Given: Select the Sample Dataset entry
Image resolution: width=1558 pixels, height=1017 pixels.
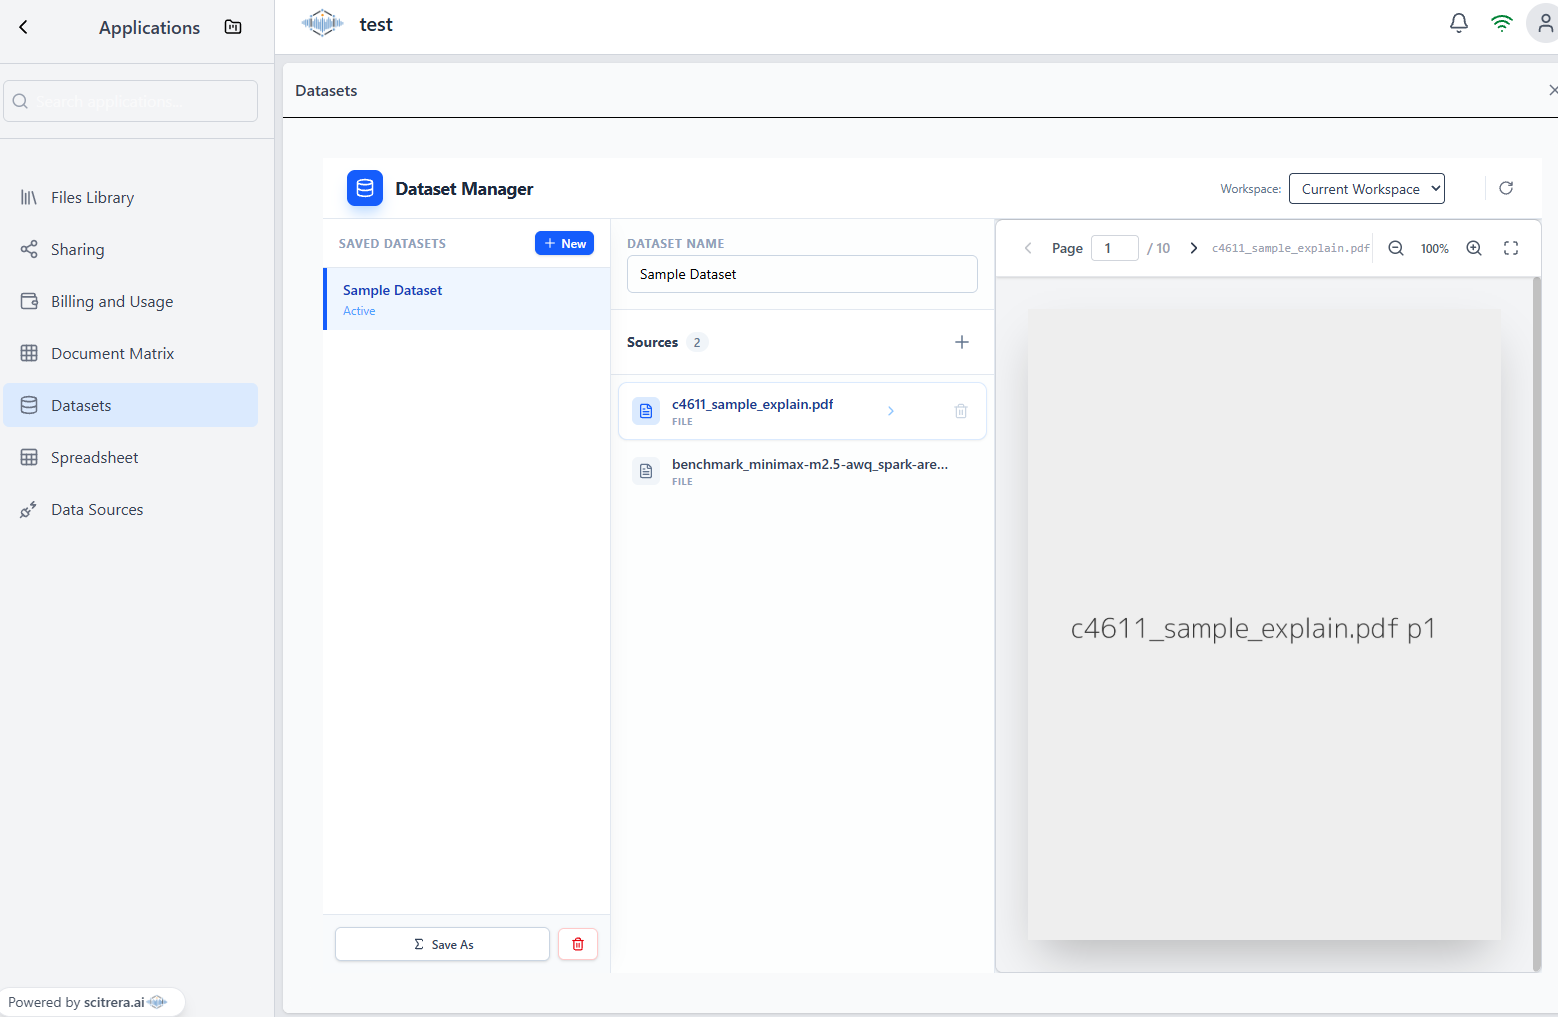Looking at the screenshot, I should [467, 299].
